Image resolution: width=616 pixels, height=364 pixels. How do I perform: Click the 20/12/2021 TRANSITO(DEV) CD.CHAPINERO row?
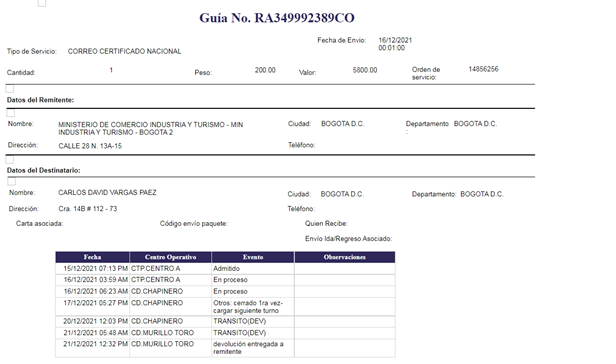pyautogui.click(x=225, y=321)
